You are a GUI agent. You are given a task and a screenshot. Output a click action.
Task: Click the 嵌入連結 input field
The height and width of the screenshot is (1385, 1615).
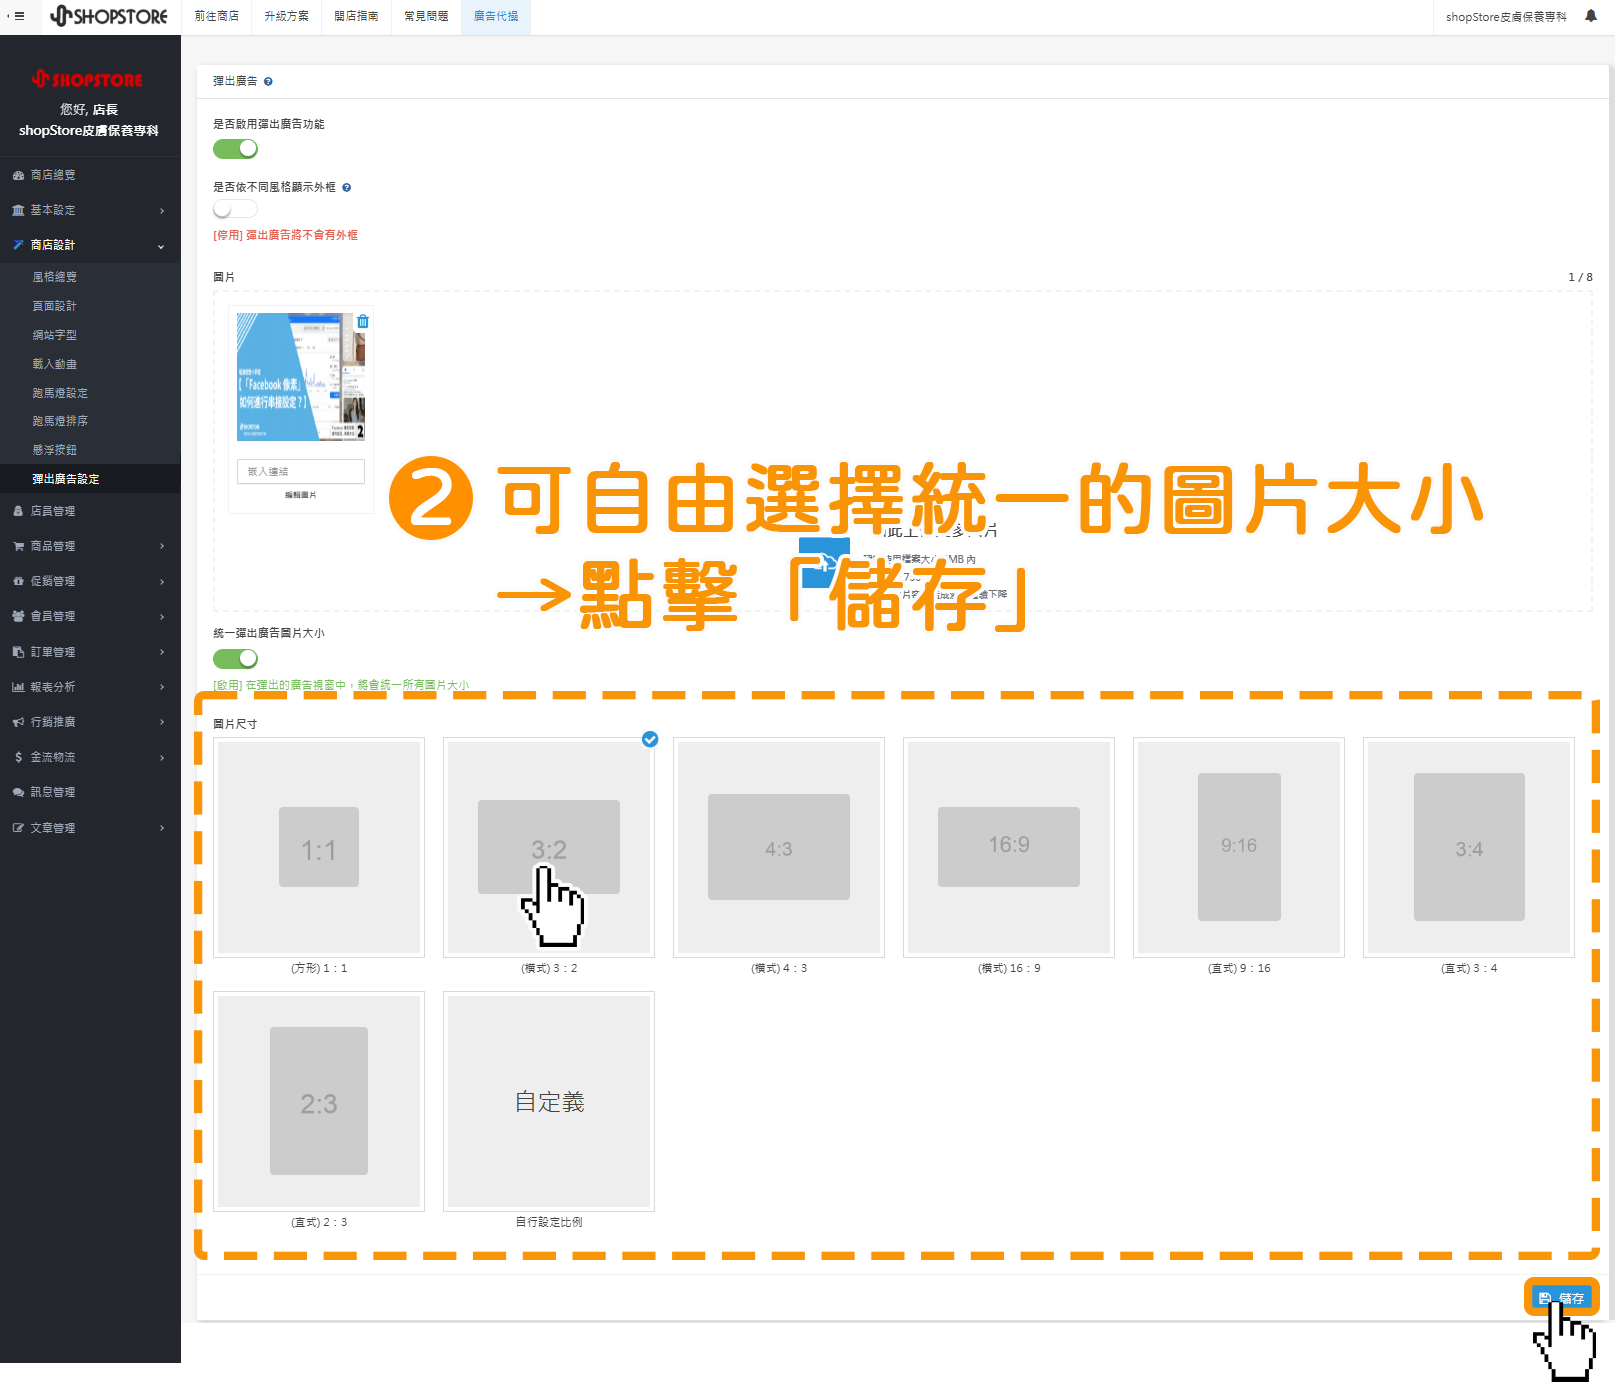click(301, 471)
